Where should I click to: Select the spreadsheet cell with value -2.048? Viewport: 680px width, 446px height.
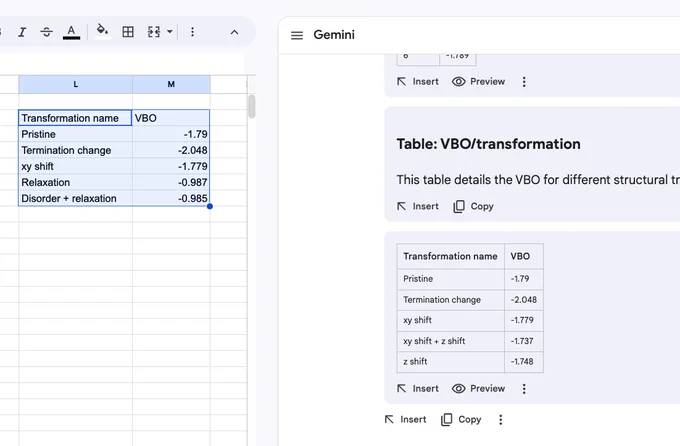click(x=171, y=150)
